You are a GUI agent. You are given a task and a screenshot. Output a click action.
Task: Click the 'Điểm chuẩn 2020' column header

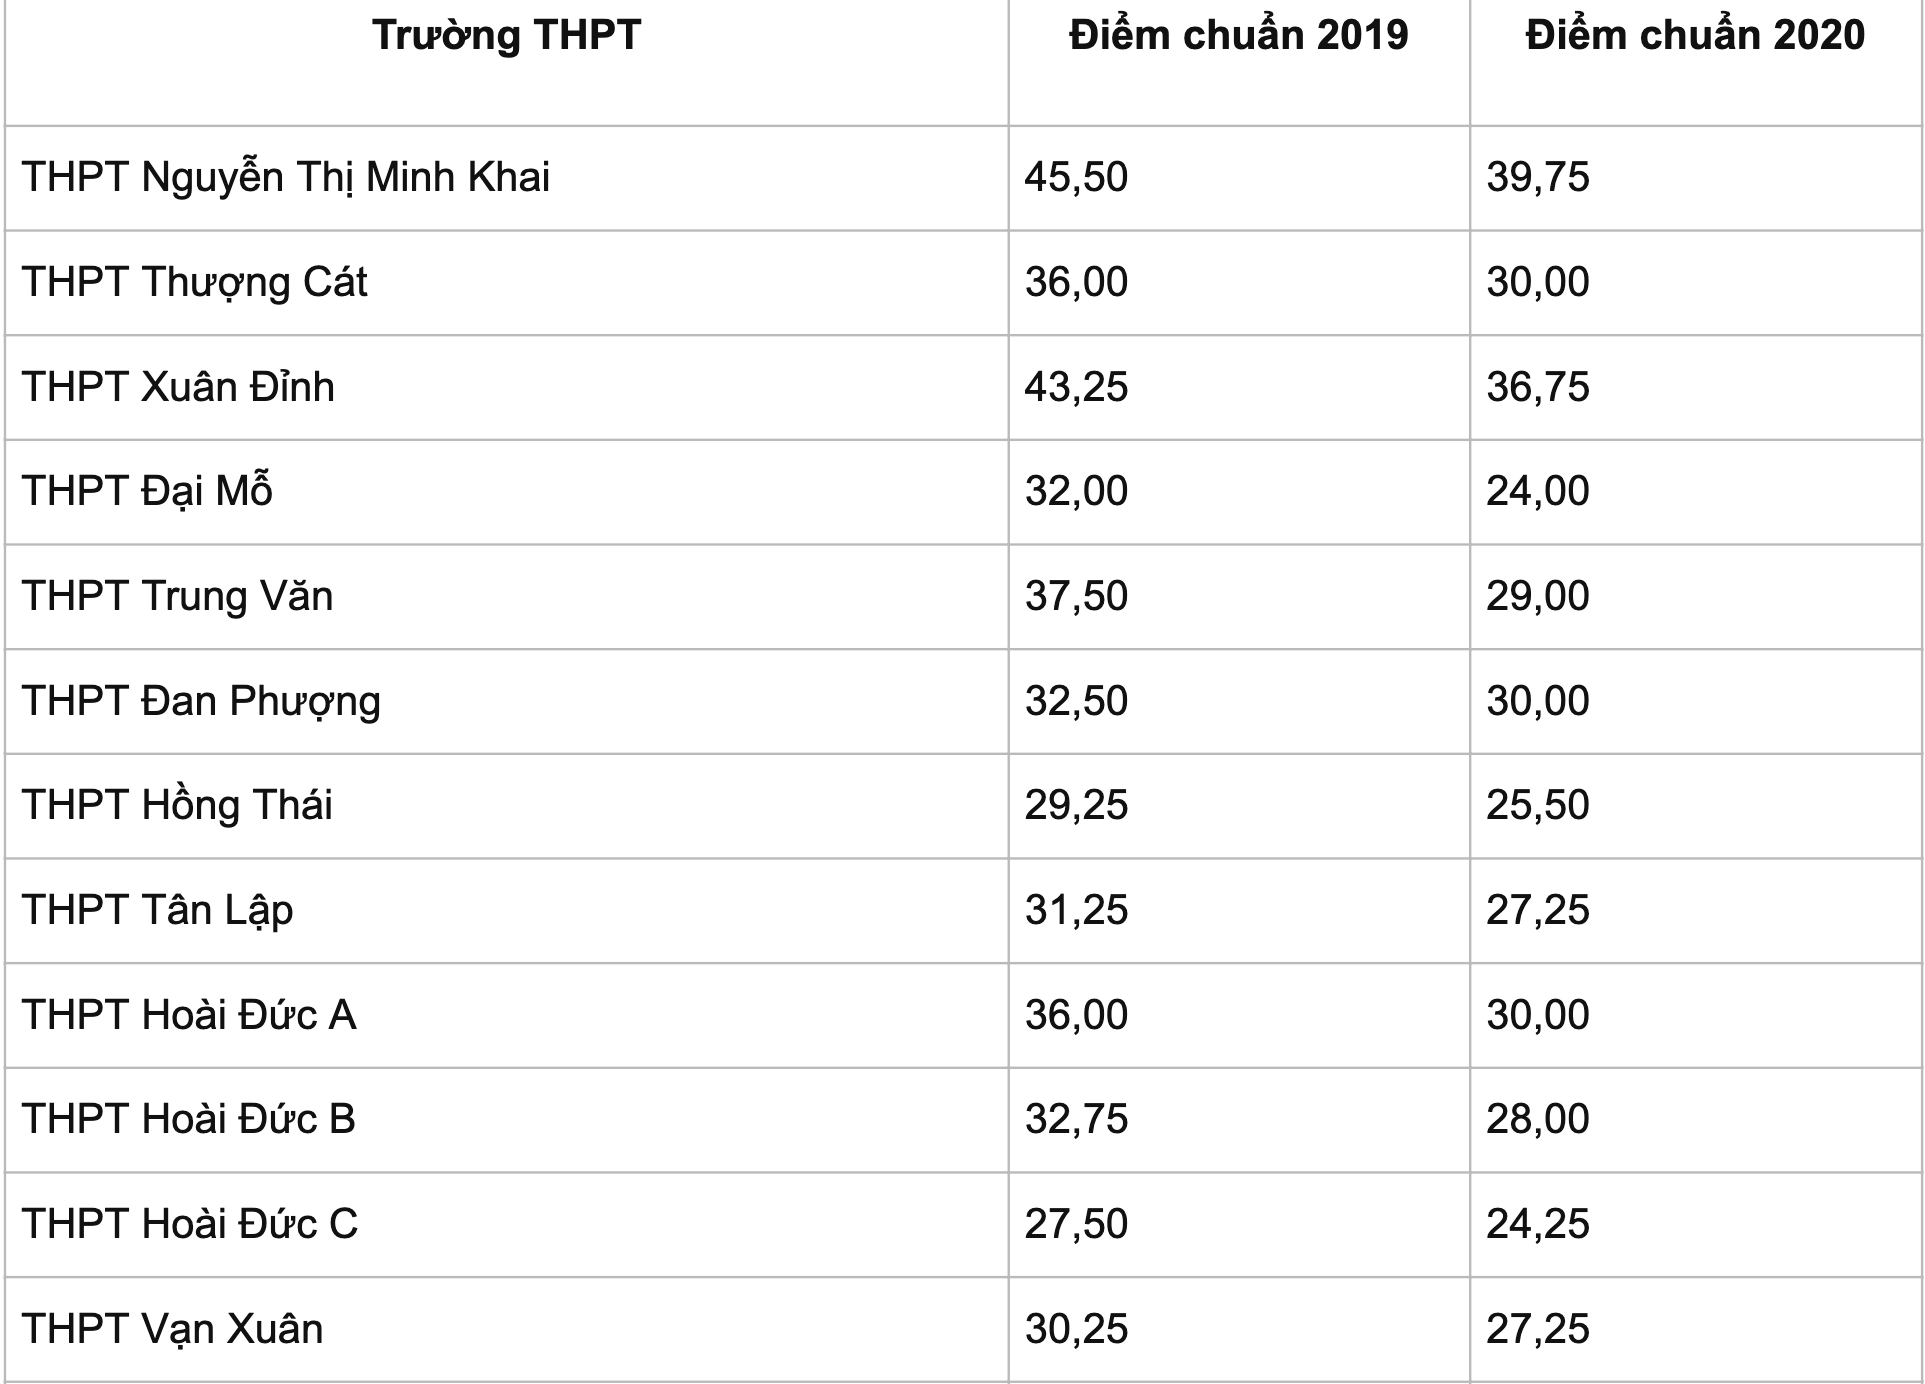pyautogui.click(x=1695, y=36)
